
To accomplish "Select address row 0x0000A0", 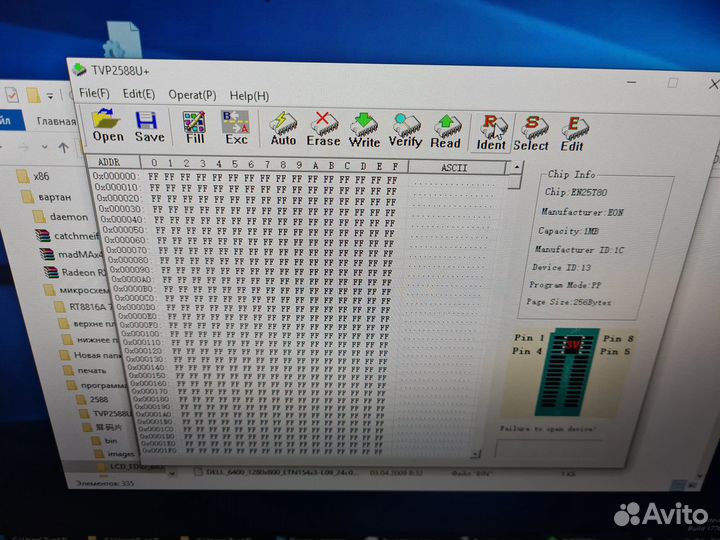I will click(x=252, y=281).
